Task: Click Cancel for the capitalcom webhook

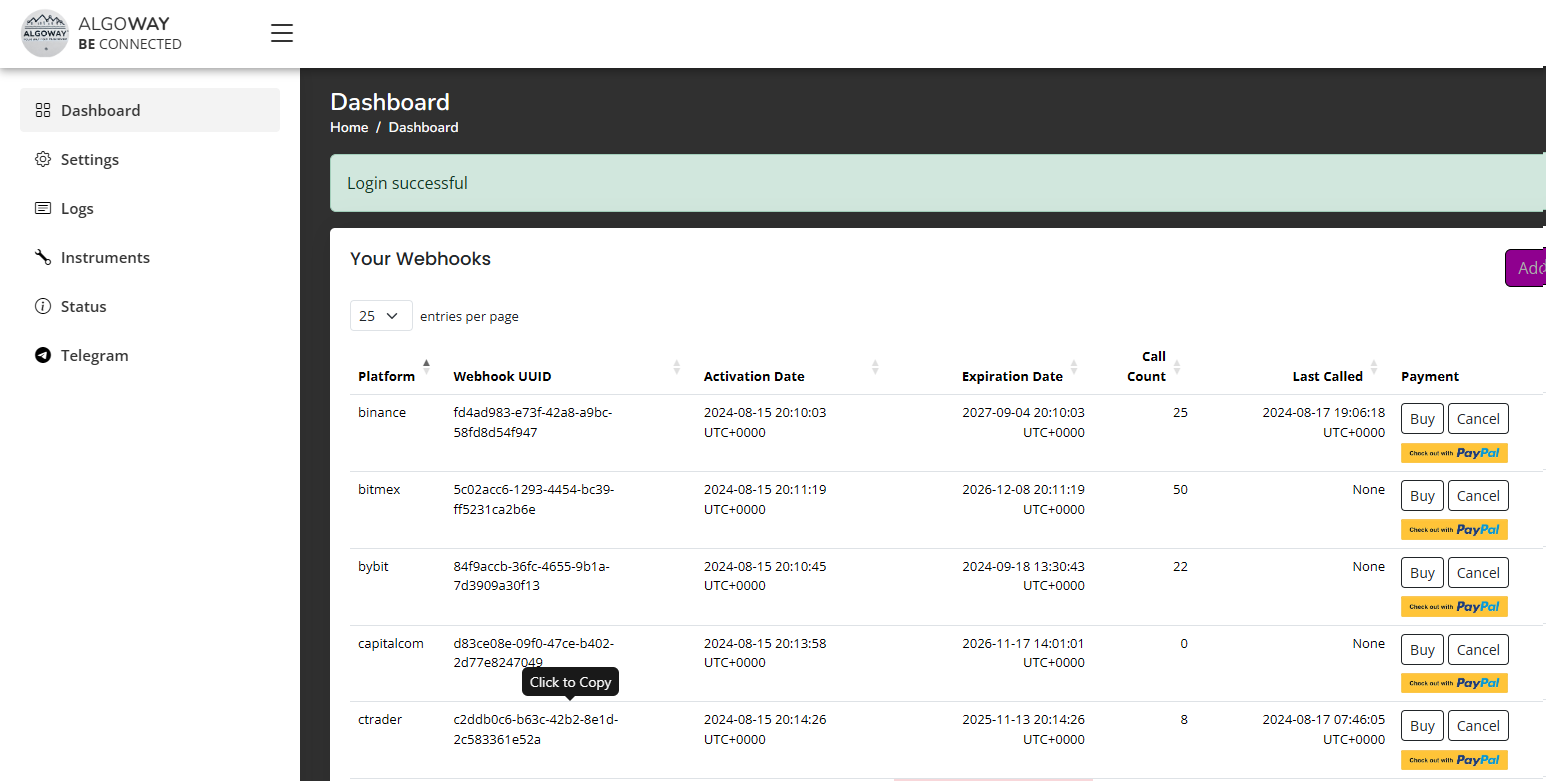Action: (1478, 650)
